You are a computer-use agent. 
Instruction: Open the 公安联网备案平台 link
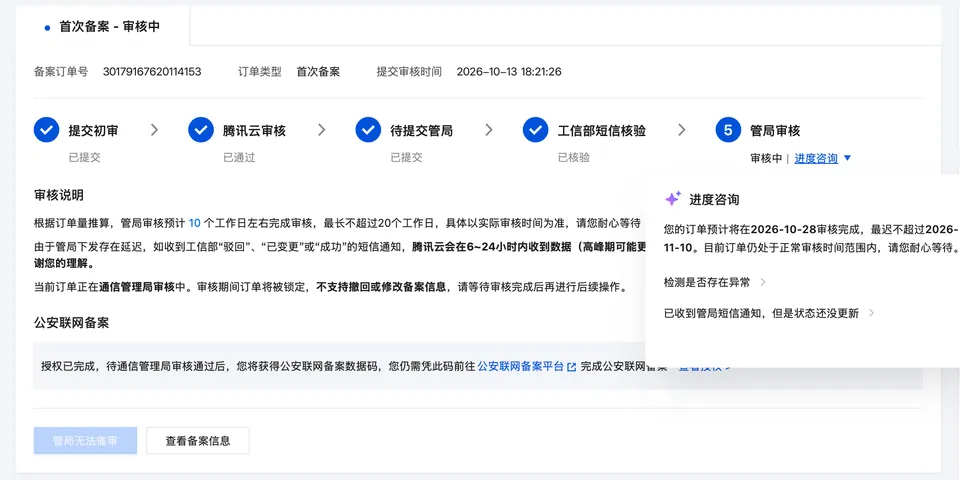tap(520, 367)
